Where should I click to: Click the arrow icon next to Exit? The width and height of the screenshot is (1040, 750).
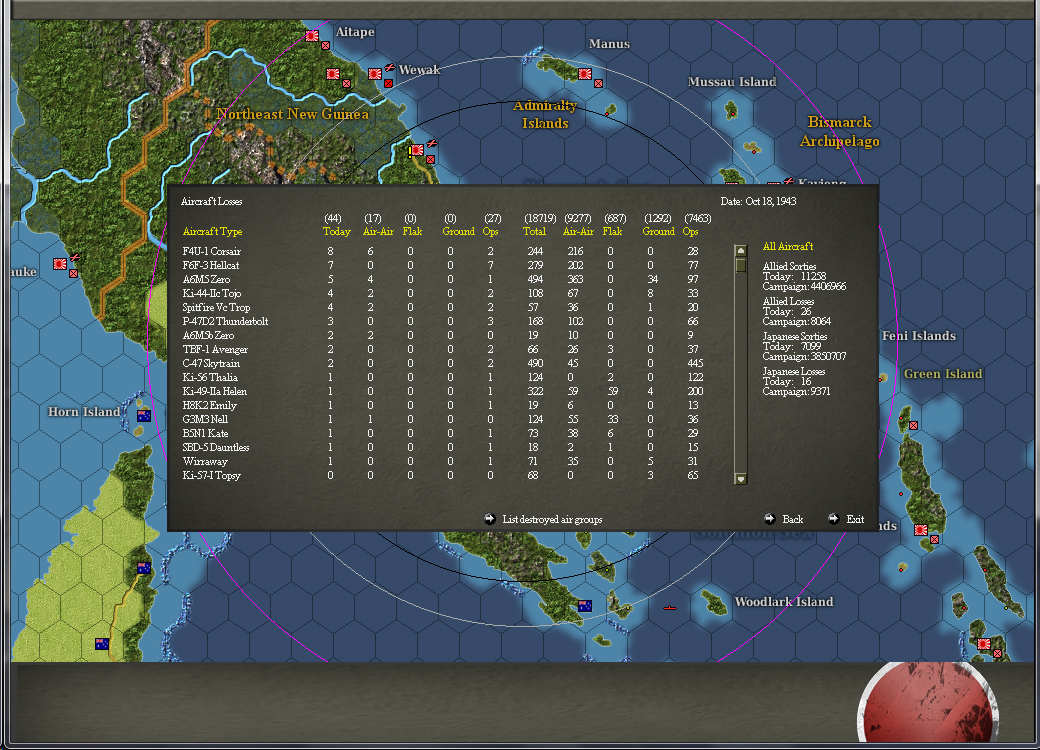pyautogui.click(x=834, y=519)
